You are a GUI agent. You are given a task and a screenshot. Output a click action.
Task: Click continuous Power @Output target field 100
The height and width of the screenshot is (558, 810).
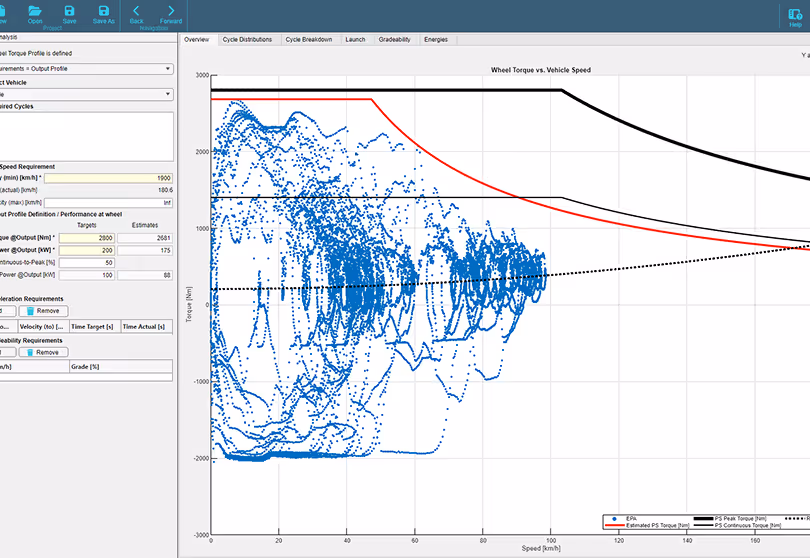point(87,275)
